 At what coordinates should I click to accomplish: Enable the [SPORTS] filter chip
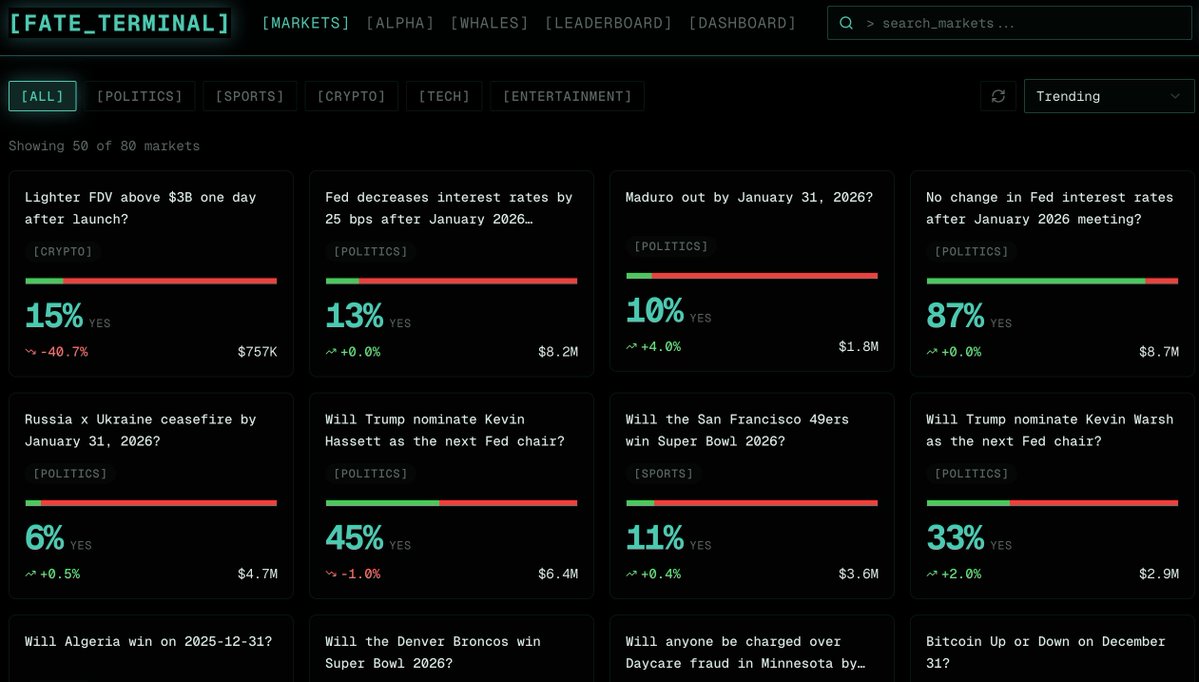249,96
